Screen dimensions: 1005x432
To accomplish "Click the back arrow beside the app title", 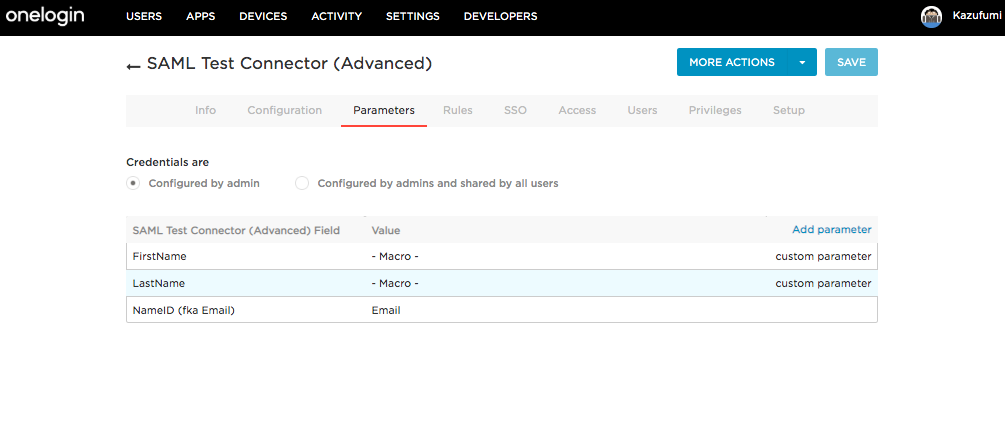I will coord(133,66).
